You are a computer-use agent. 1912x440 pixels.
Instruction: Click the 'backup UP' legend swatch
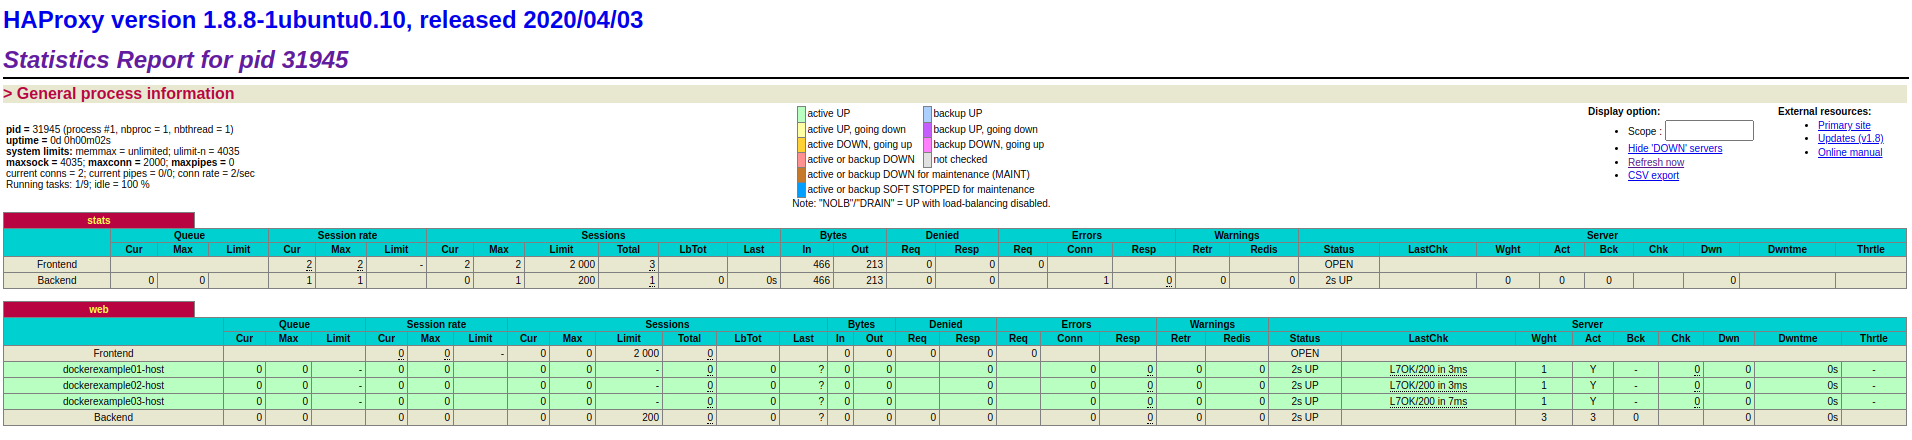(927, 114)
